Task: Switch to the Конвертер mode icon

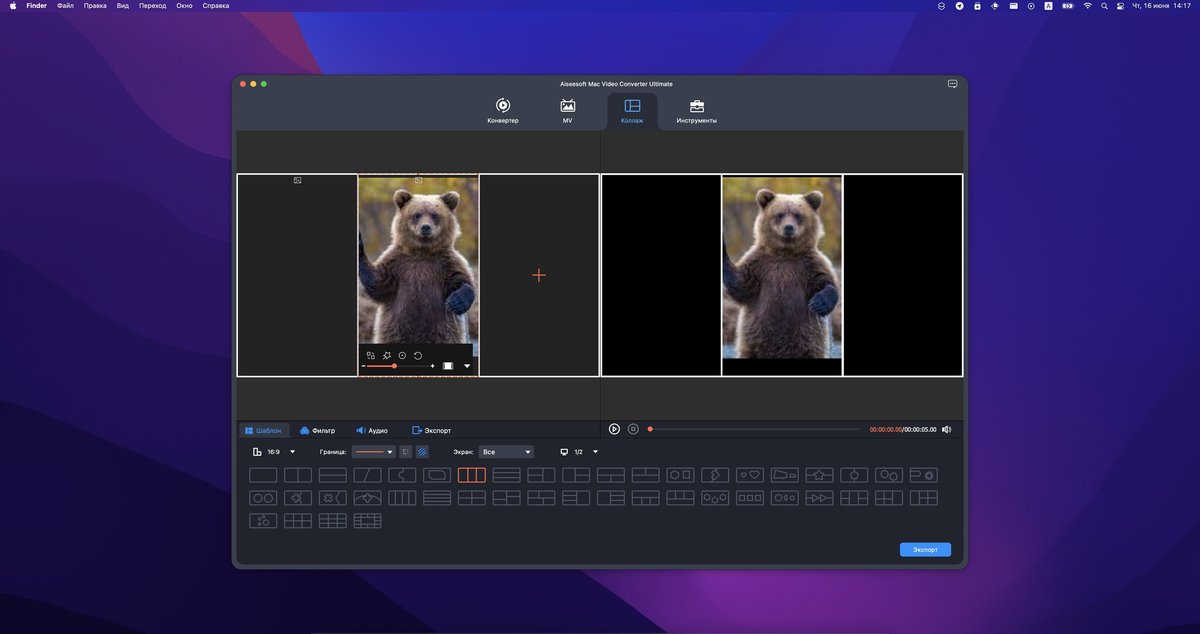Action: pos(502,110)
